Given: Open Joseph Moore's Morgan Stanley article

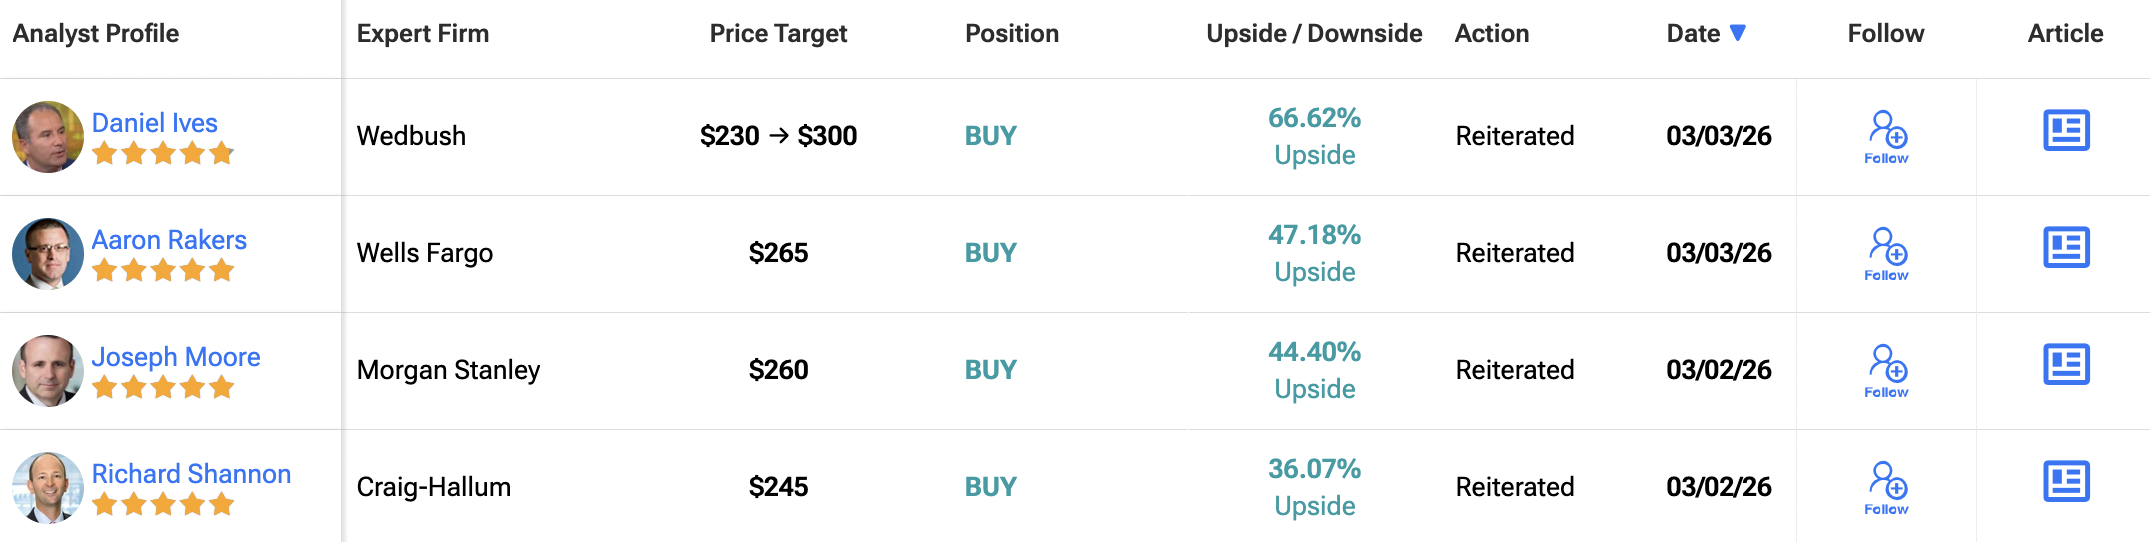Looking at the screenshot, I should (2066, 365).
